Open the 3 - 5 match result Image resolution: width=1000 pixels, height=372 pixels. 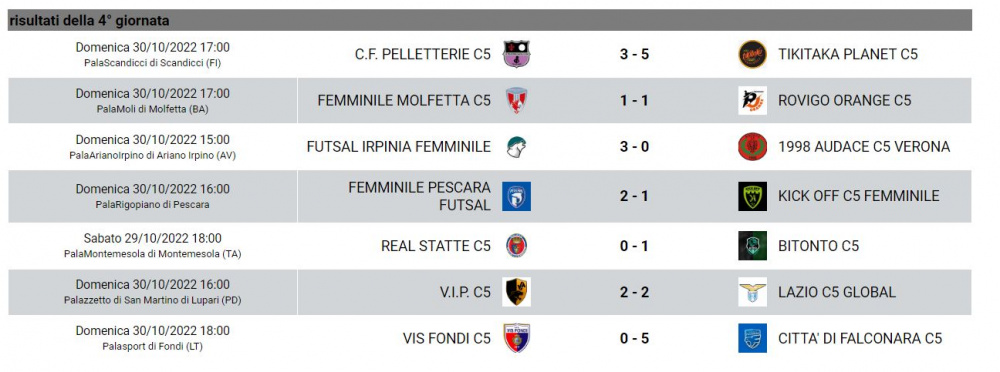(634, 54)
